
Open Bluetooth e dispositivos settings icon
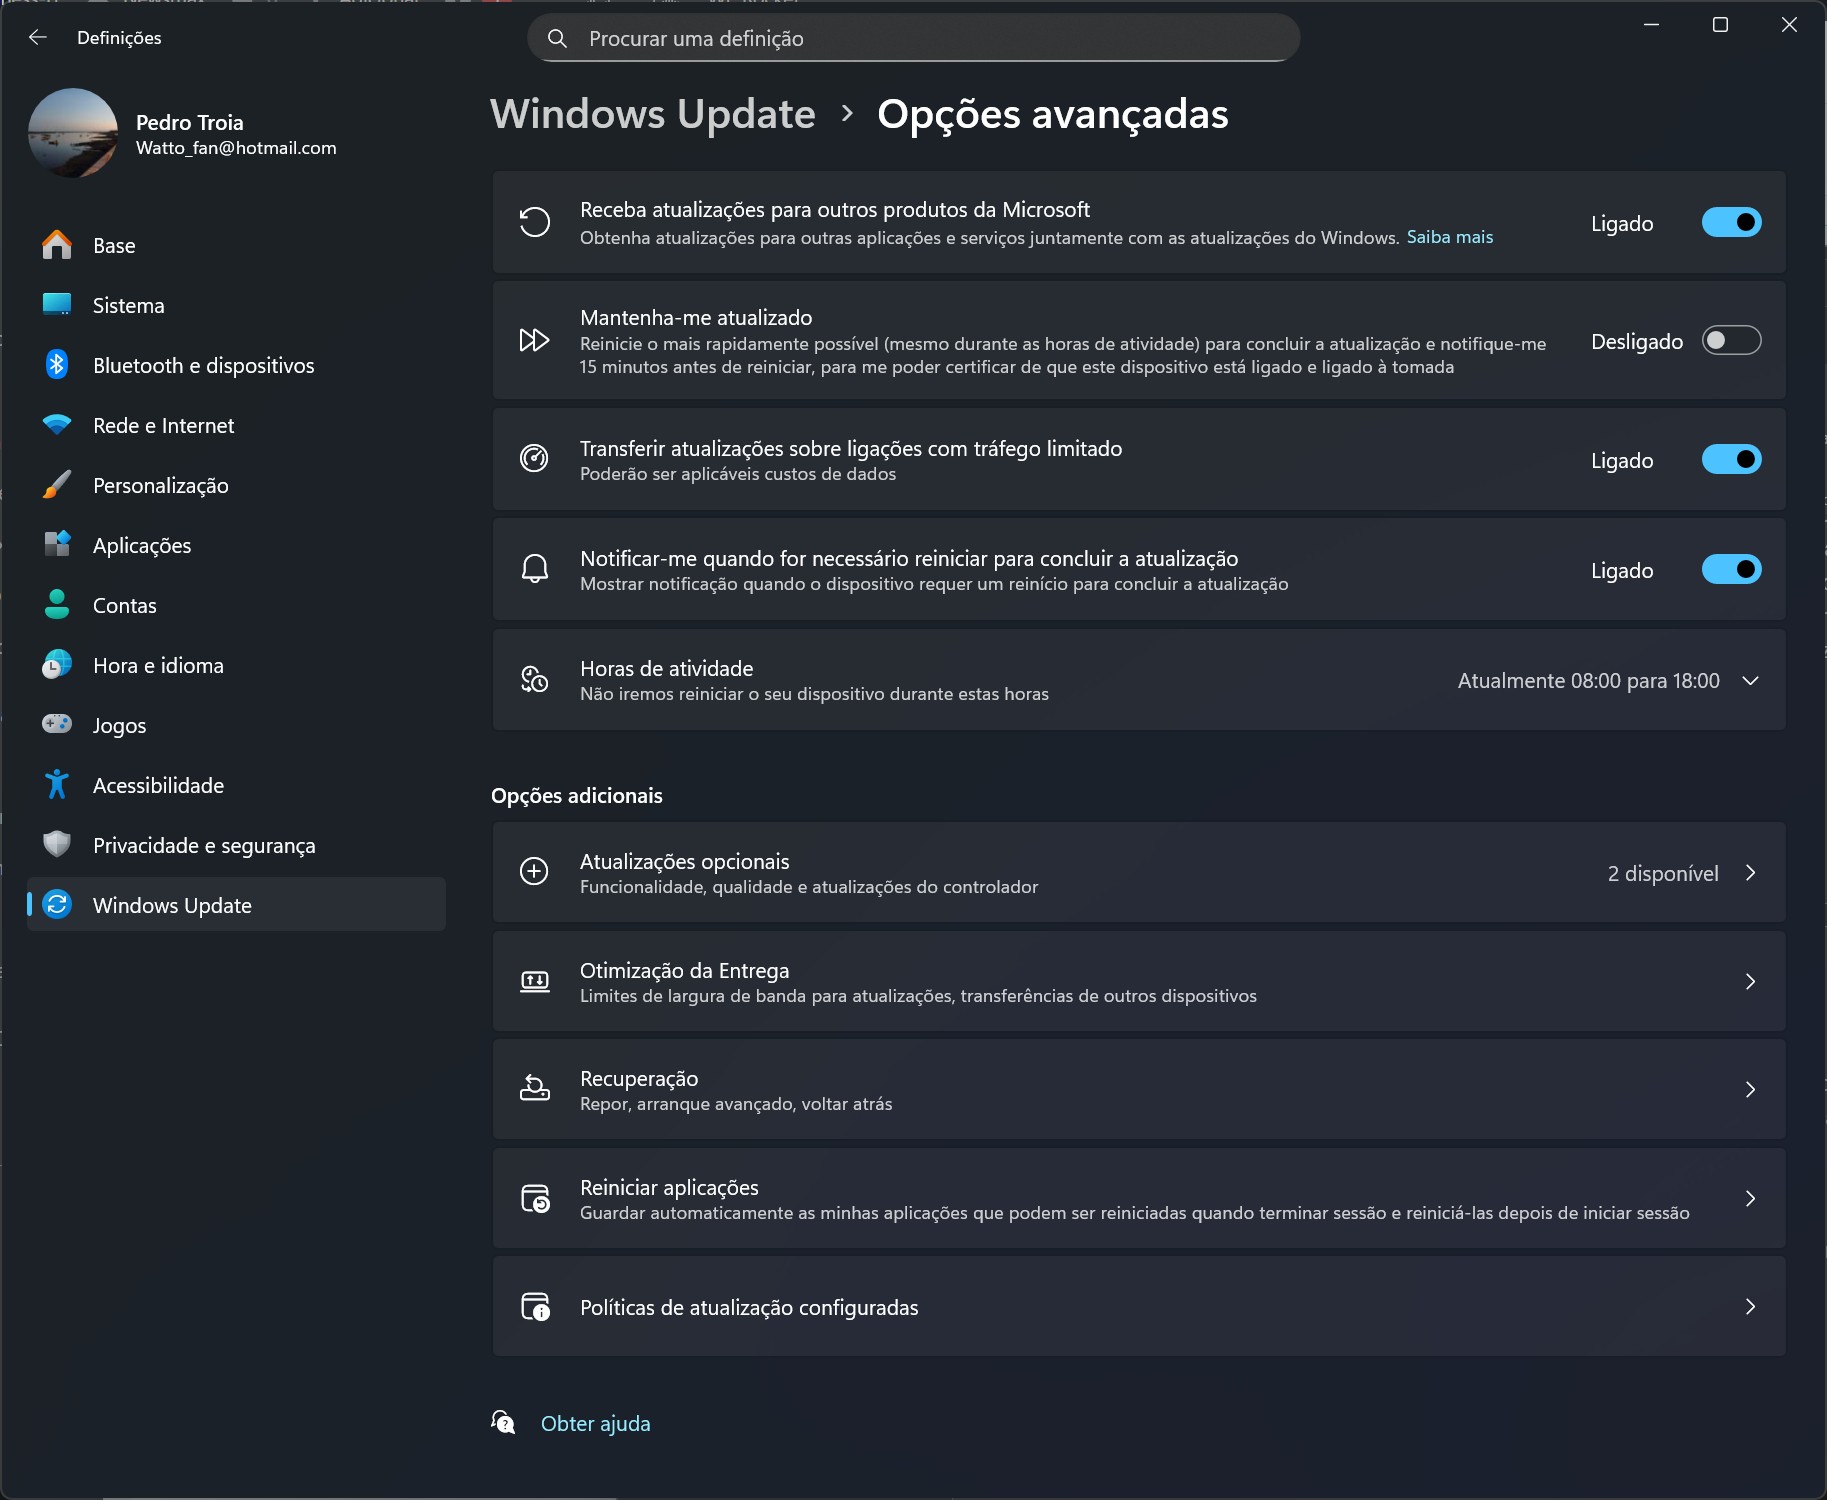[57, 364]
